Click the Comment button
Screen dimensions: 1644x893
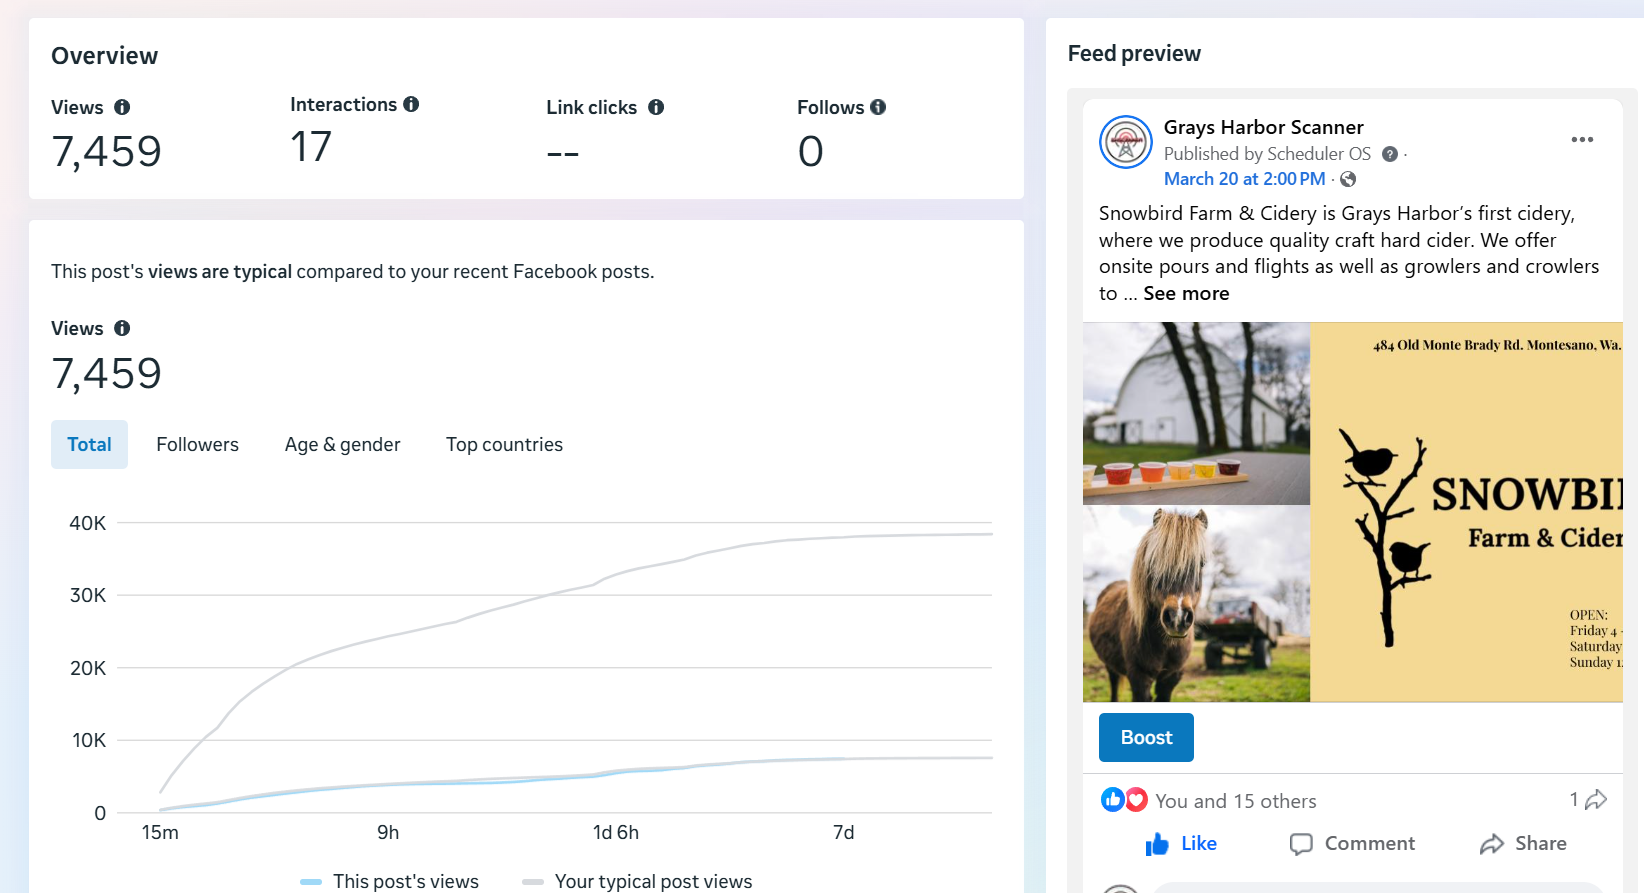[1352, 844]
